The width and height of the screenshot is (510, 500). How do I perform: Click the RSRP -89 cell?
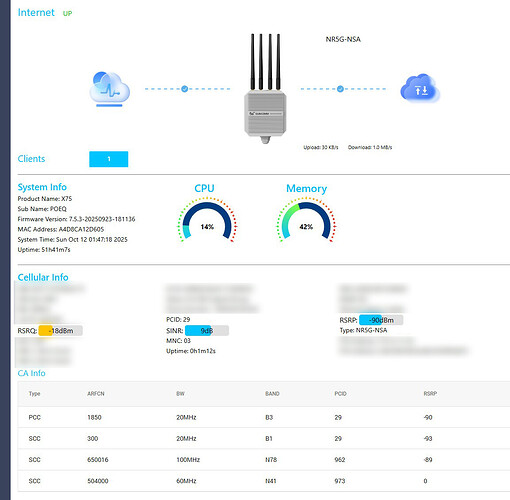428,460
